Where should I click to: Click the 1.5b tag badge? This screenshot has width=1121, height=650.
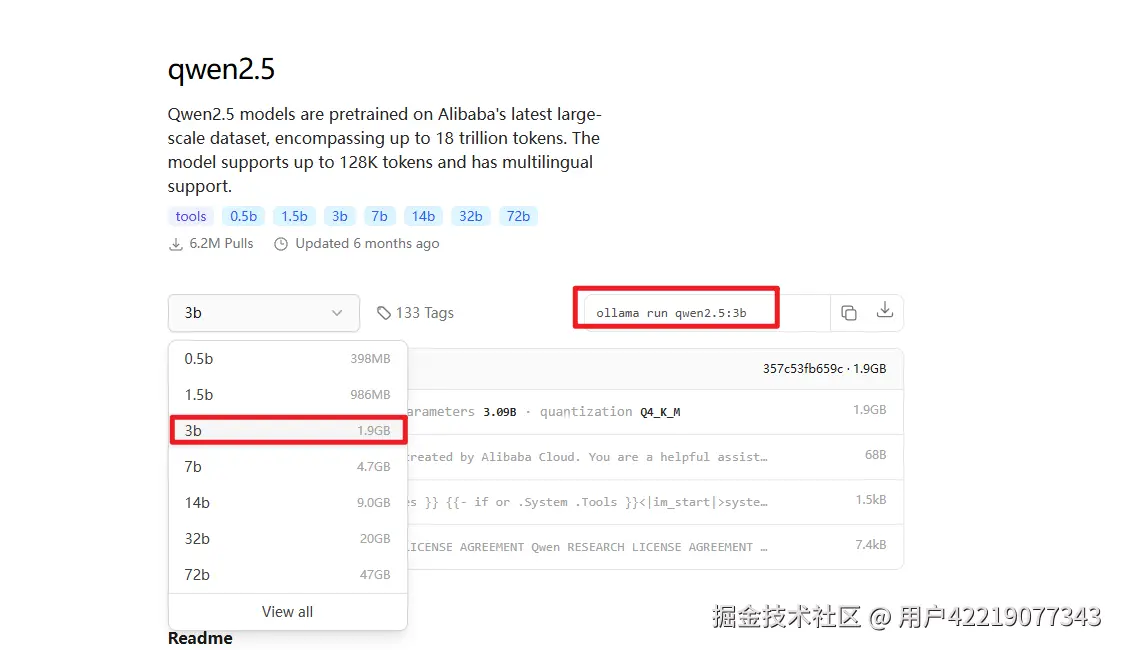coord(294,216)
